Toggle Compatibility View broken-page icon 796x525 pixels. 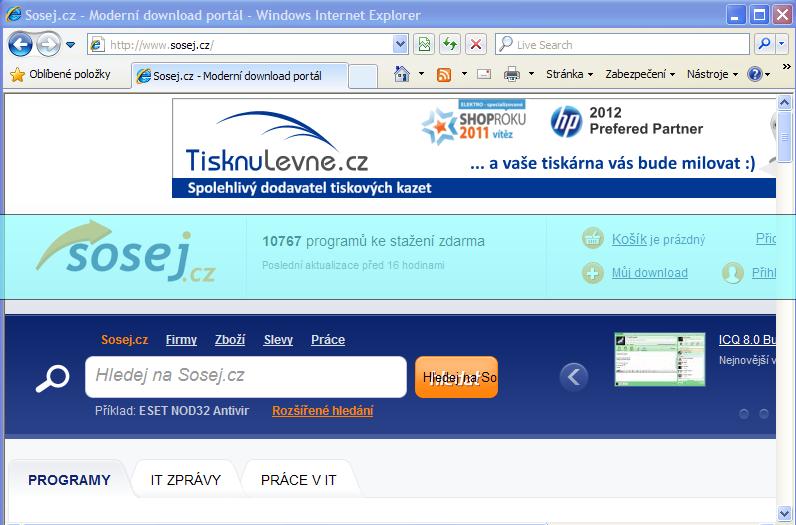point(424,45)
